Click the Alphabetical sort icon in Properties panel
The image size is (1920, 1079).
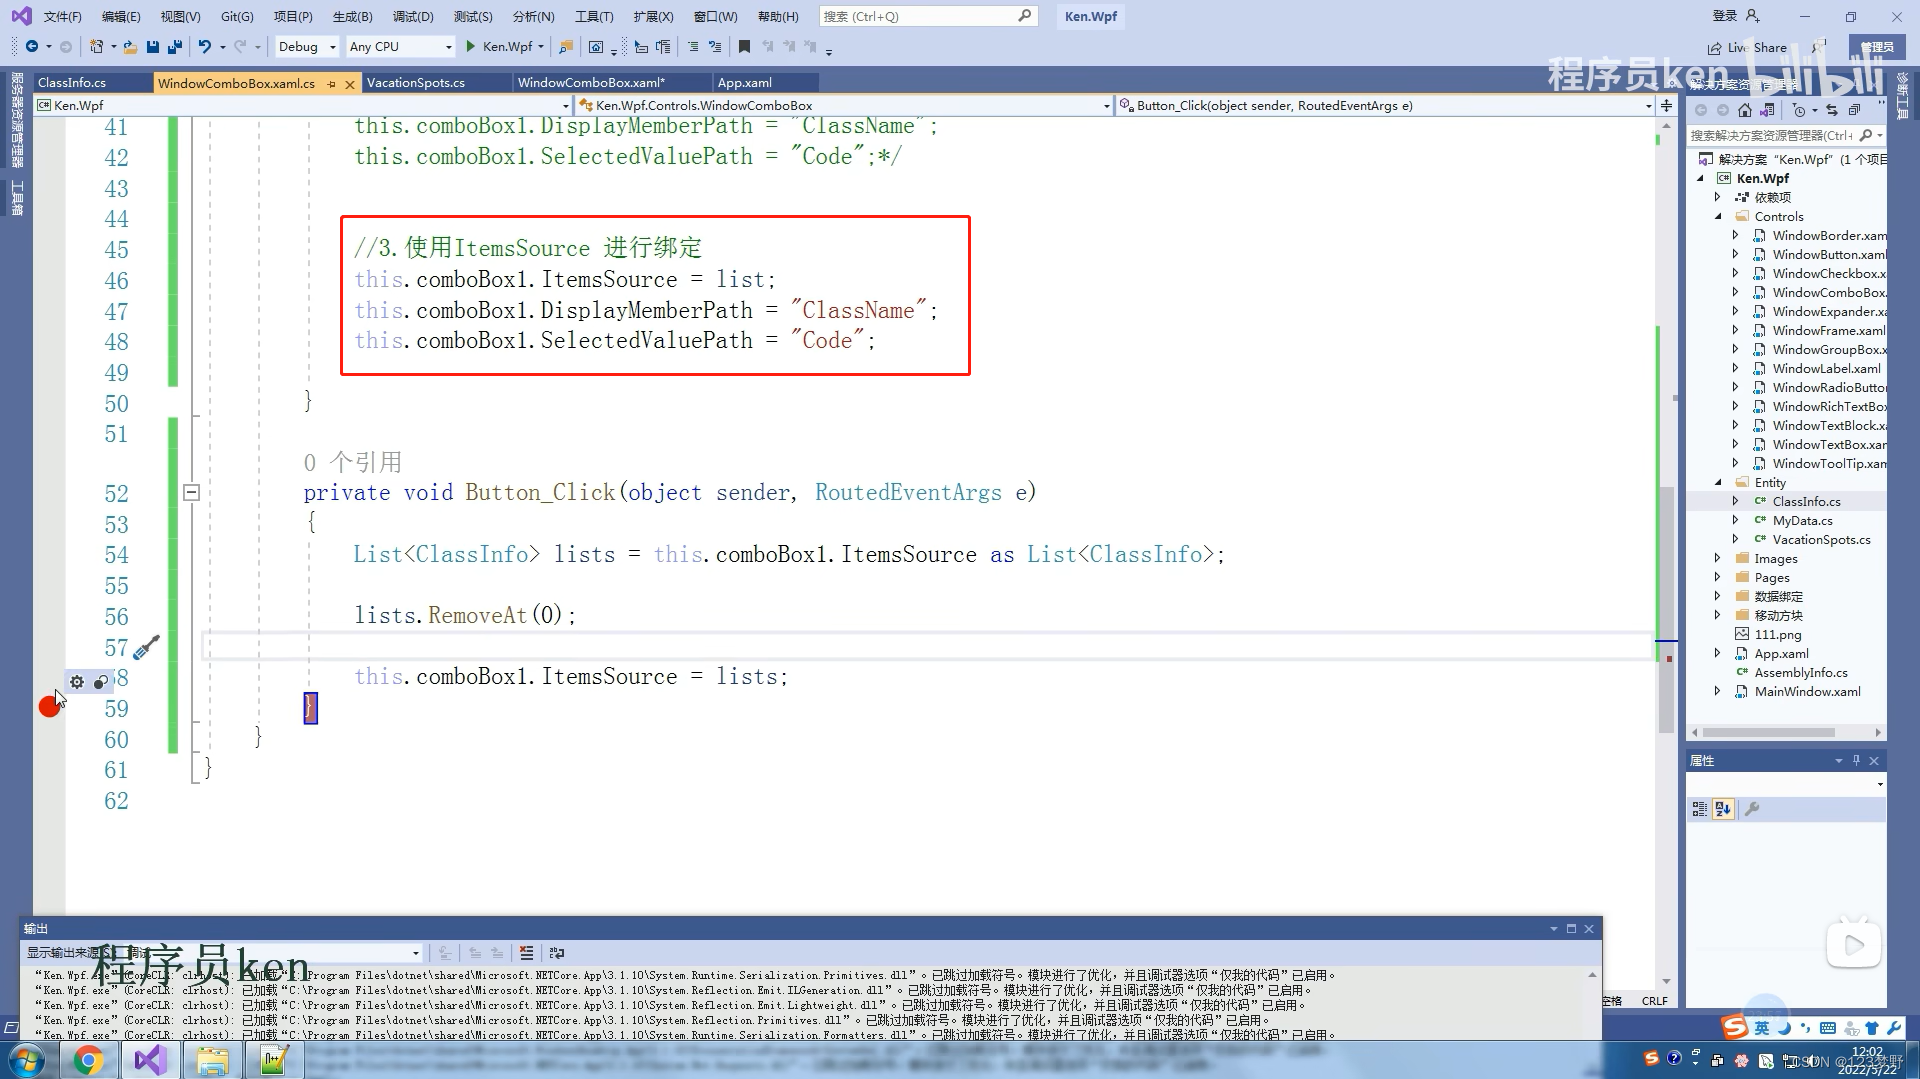1723,809
